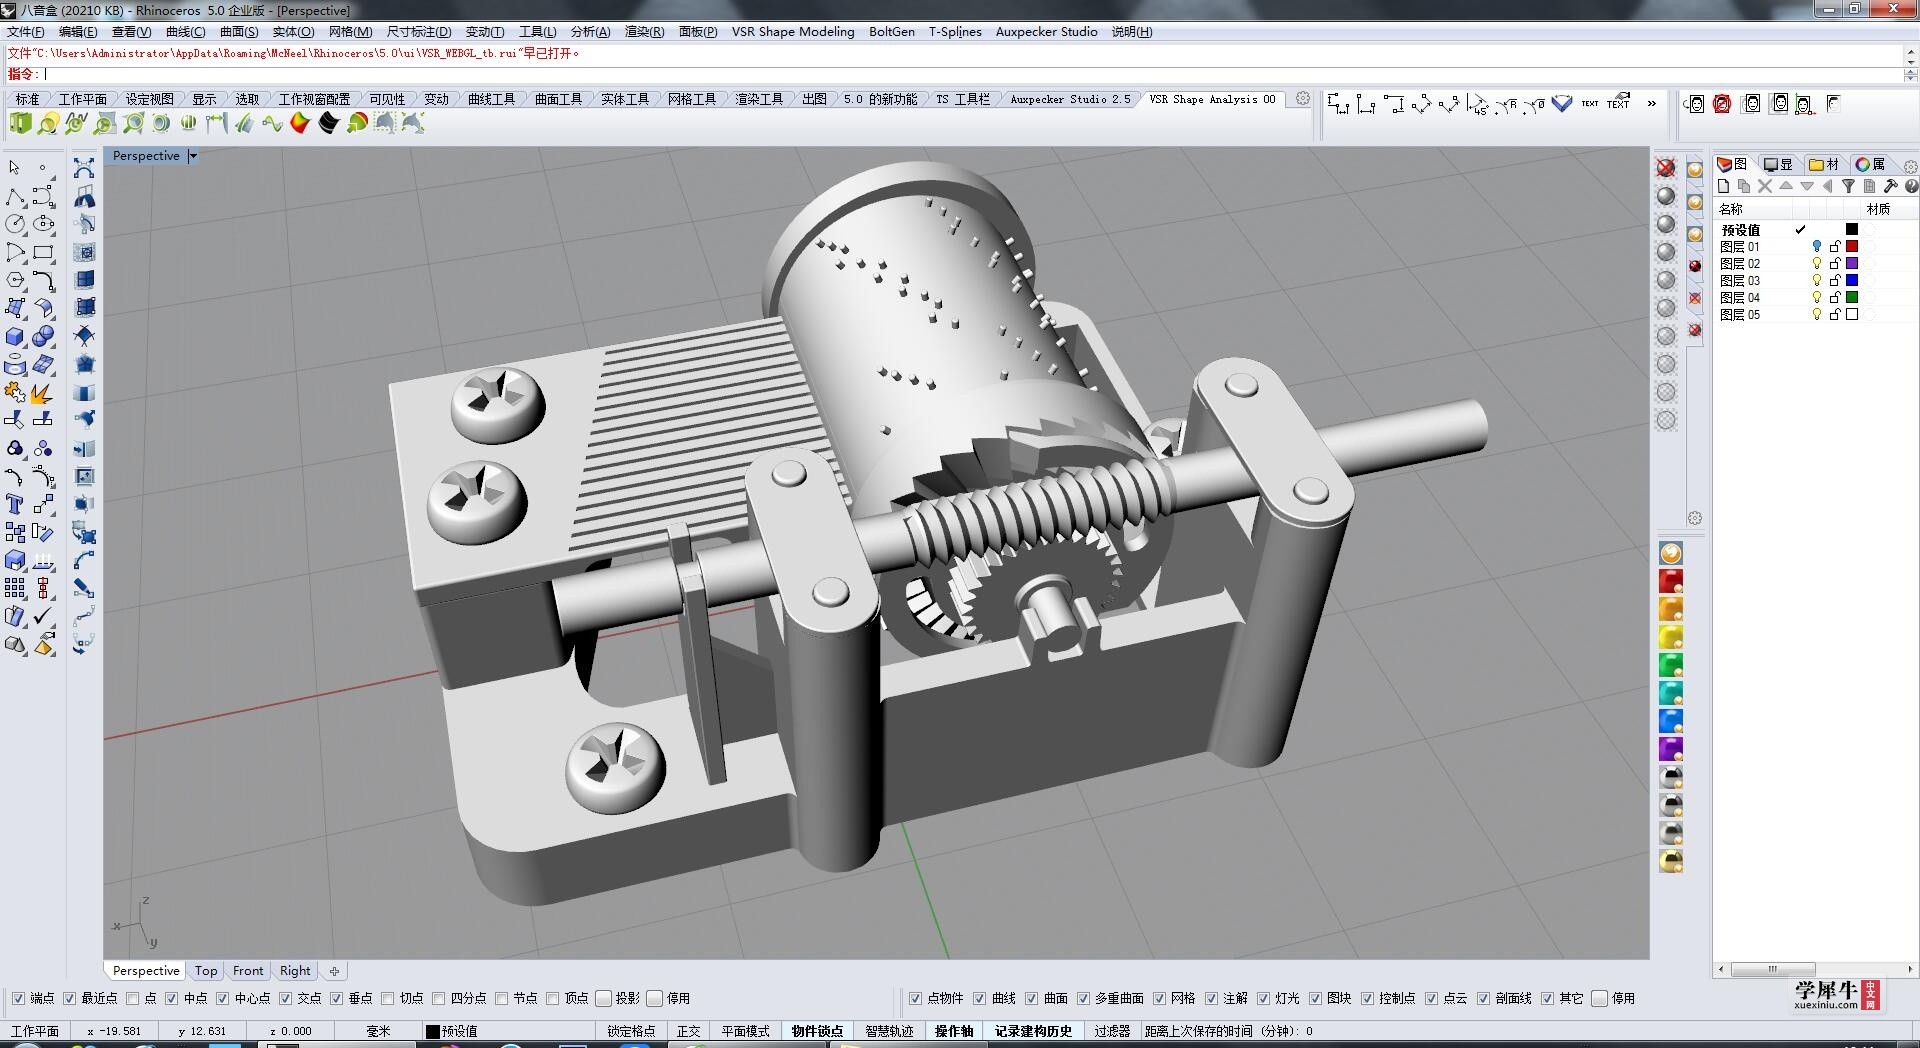Enable the 切点 osnap checkbox
This screenshot has height=1048, width=1920.
click(388, 998)
